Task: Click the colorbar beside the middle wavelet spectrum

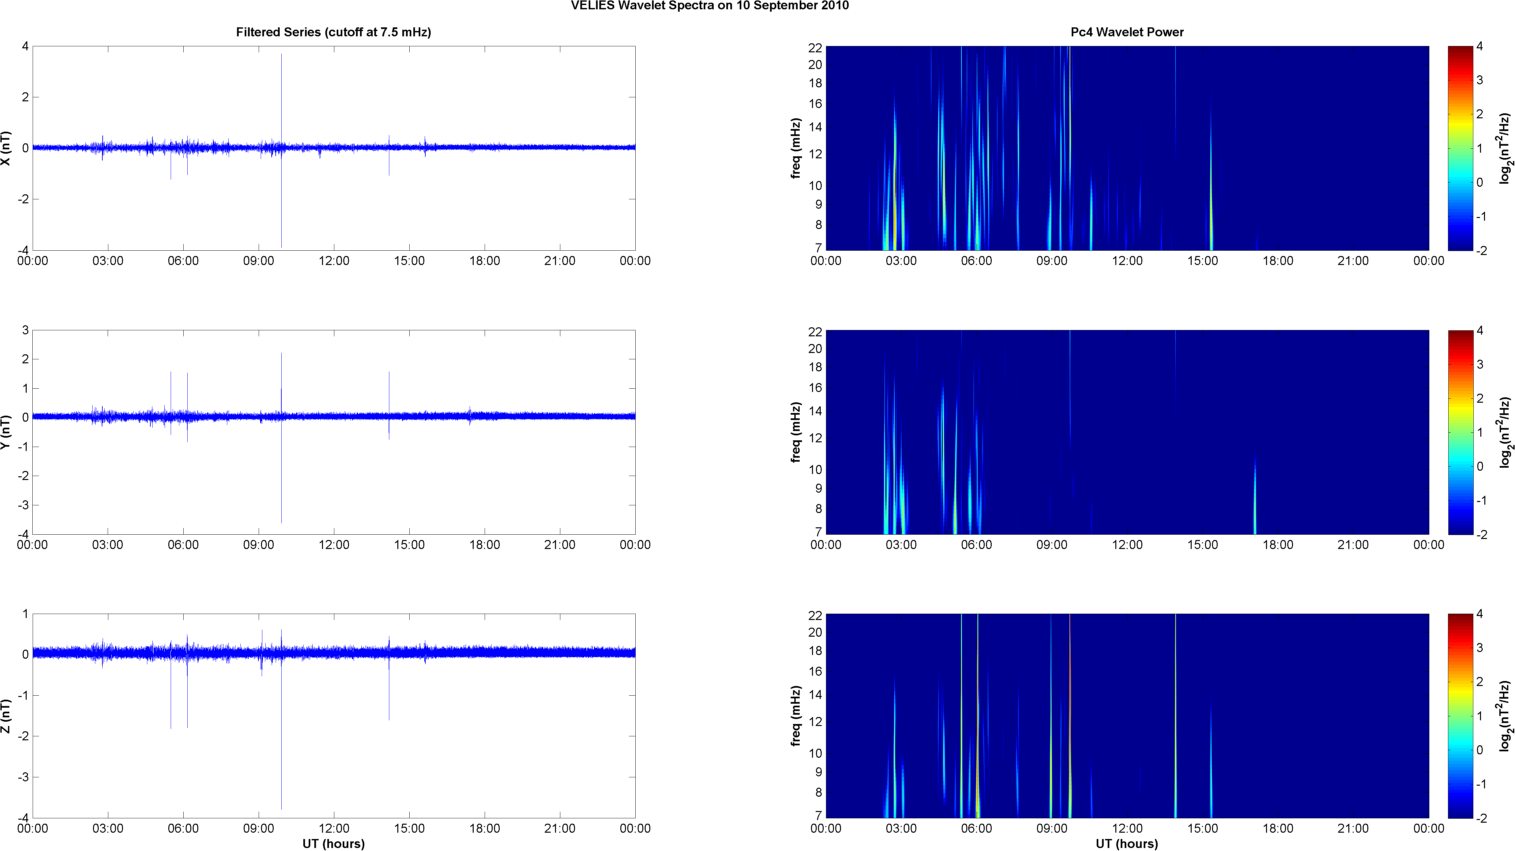Action: 1460,432
